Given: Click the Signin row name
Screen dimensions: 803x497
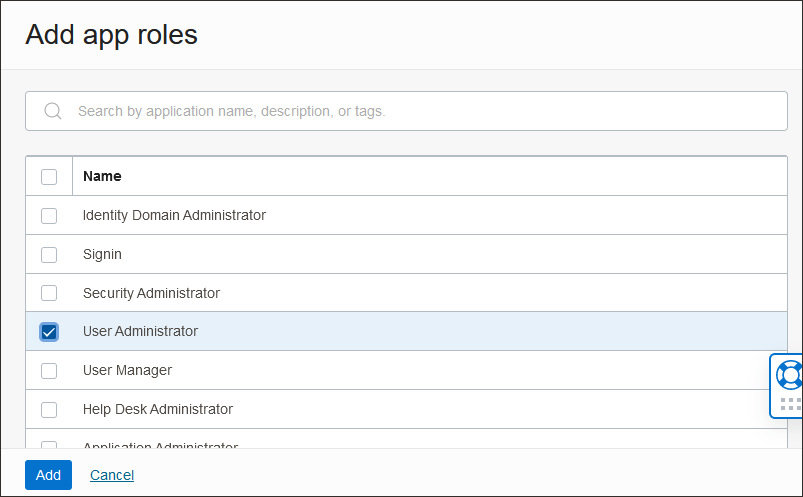Looking at the screenshot, I should point(102,254).
